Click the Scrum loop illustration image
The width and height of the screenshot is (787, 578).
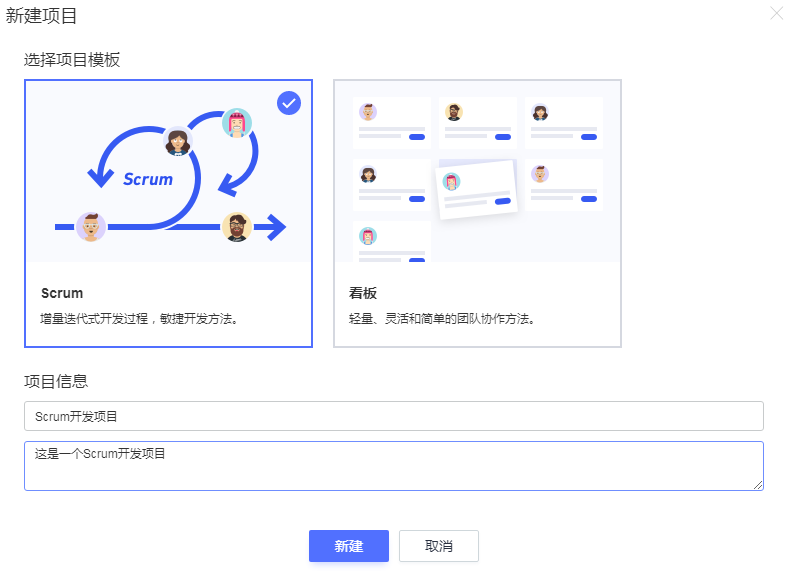(169, 171)
